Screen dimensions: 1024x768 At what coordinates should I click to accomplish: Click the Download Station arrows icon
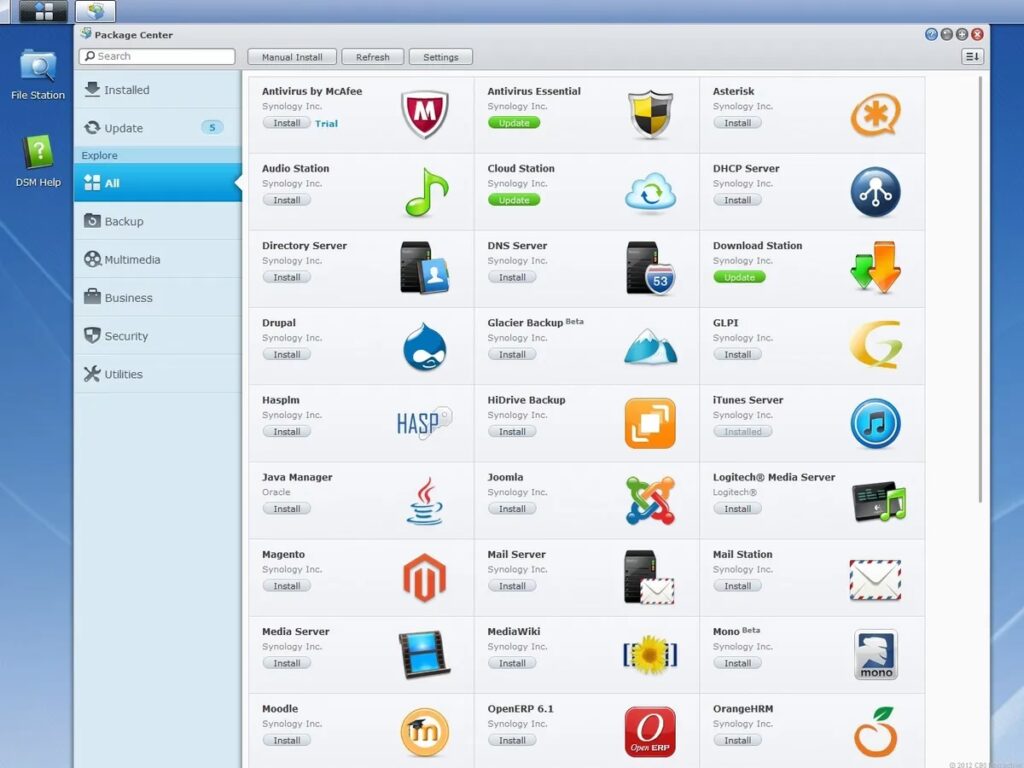point(875,268)
